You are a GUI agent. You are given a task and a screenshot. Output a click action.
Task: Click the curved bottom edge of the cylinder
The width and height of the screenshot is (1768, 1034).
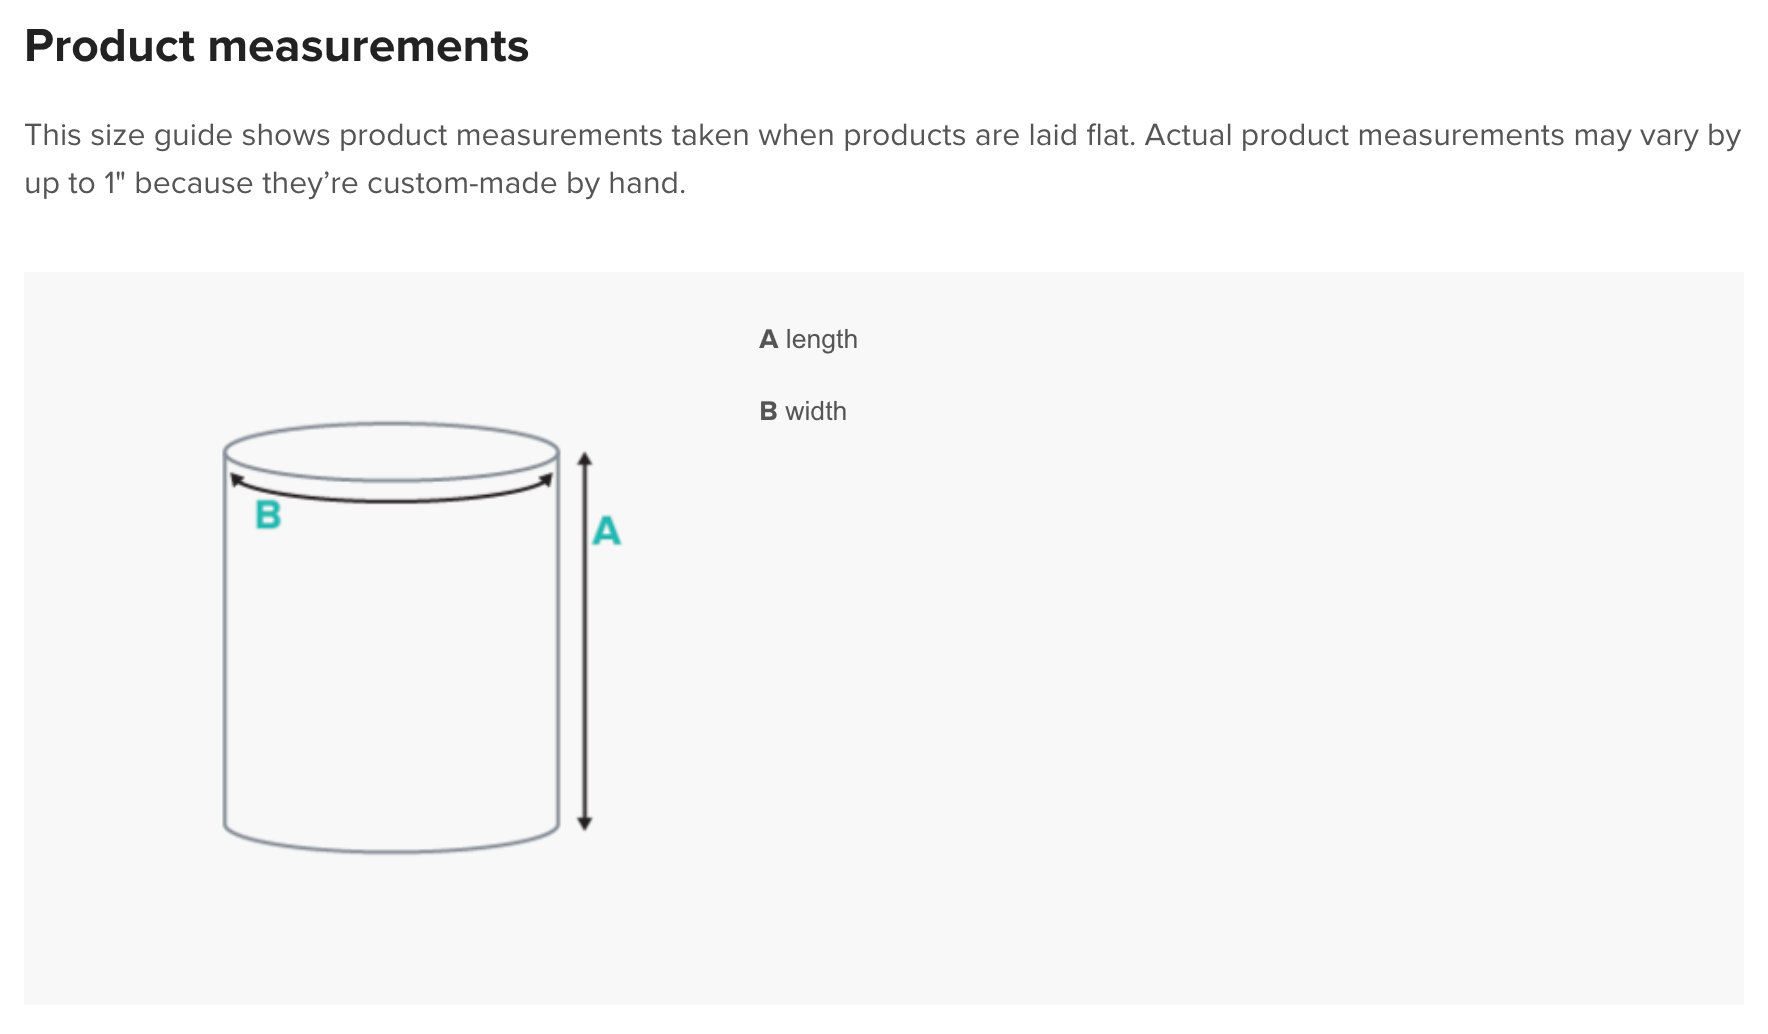click(391, 850)
